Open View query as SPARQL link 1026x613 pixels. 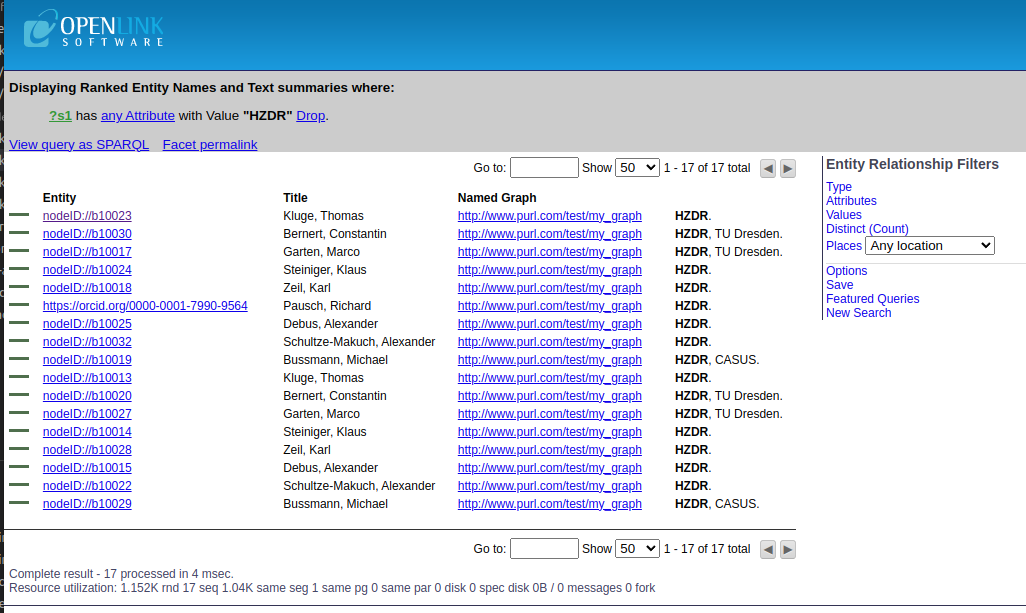(79, 145)
